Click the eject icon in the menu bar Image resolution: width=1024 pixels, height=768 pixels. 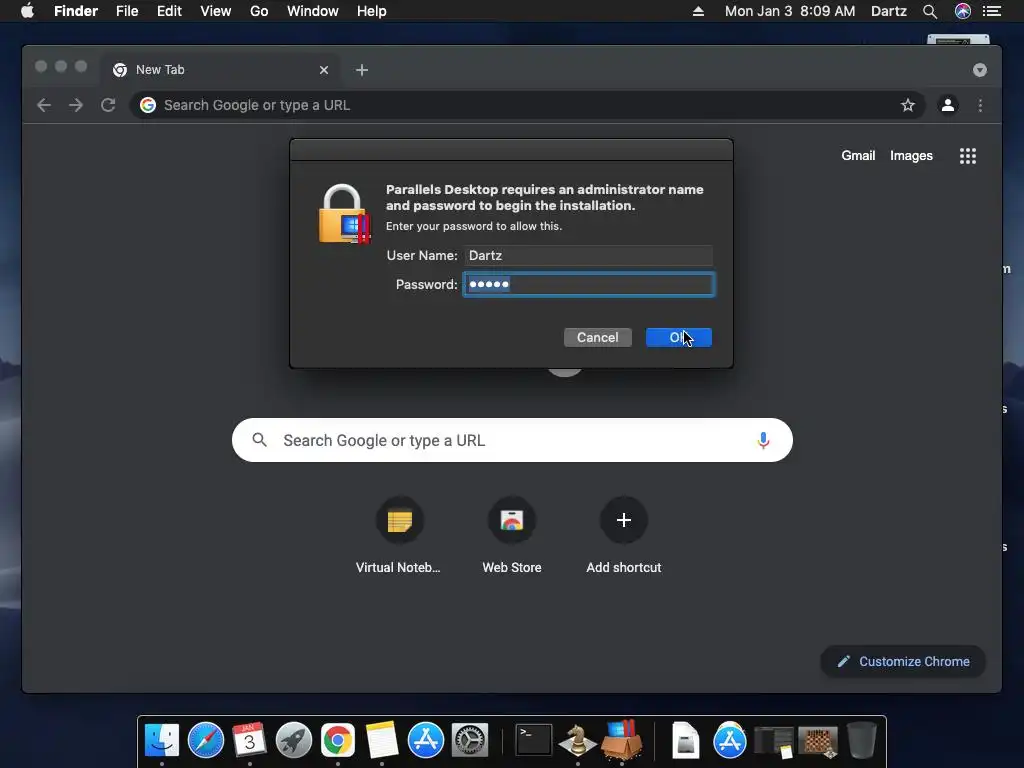(x=698, y=11)
